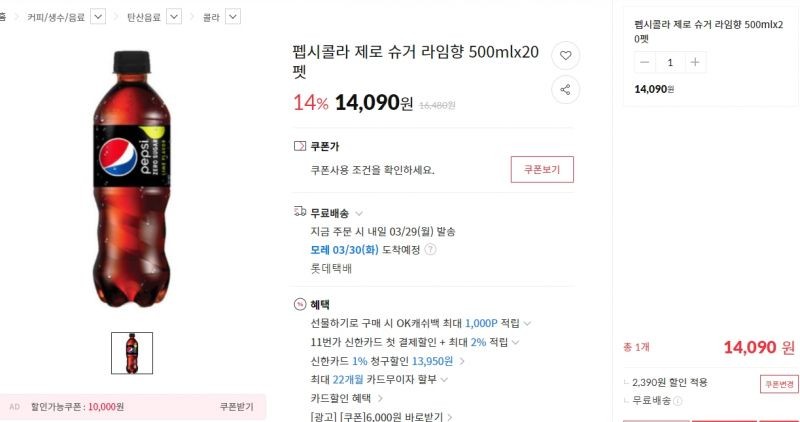Open the share icon button
Screen dimensions: 800x422
565,90
